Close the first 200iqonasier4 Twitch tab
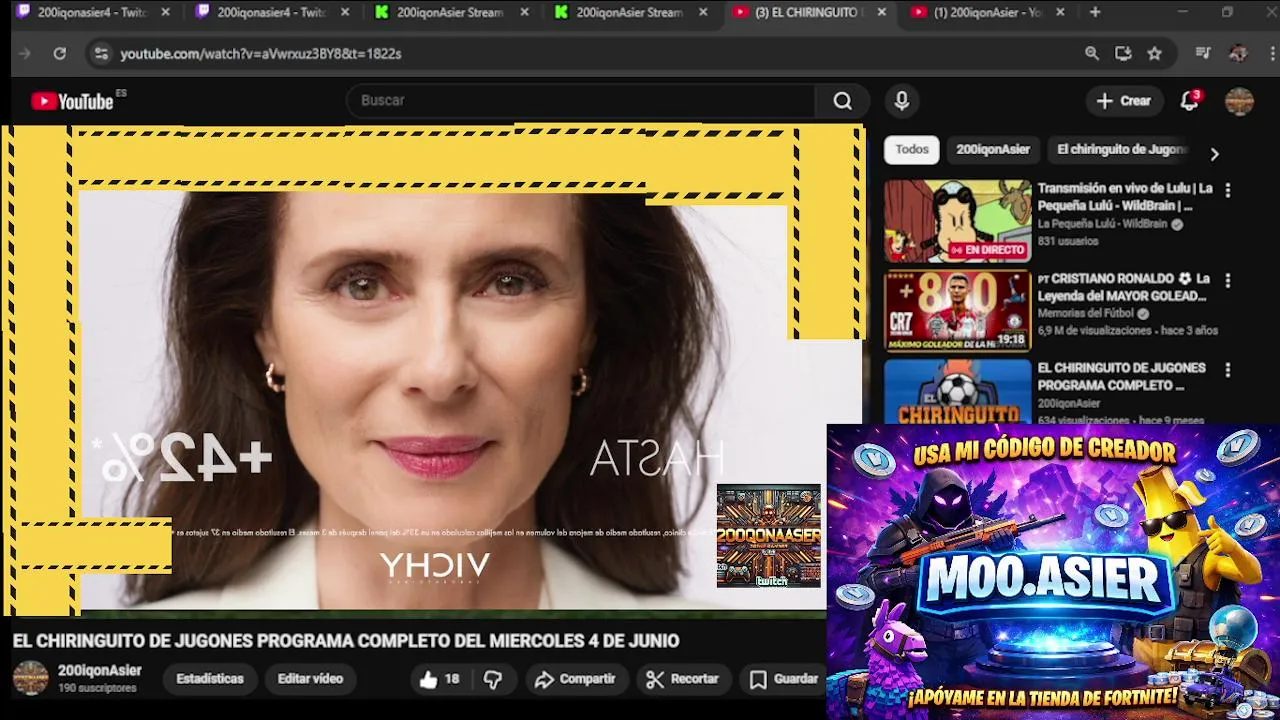1280x720 pixels. click(x=165, y=12)
